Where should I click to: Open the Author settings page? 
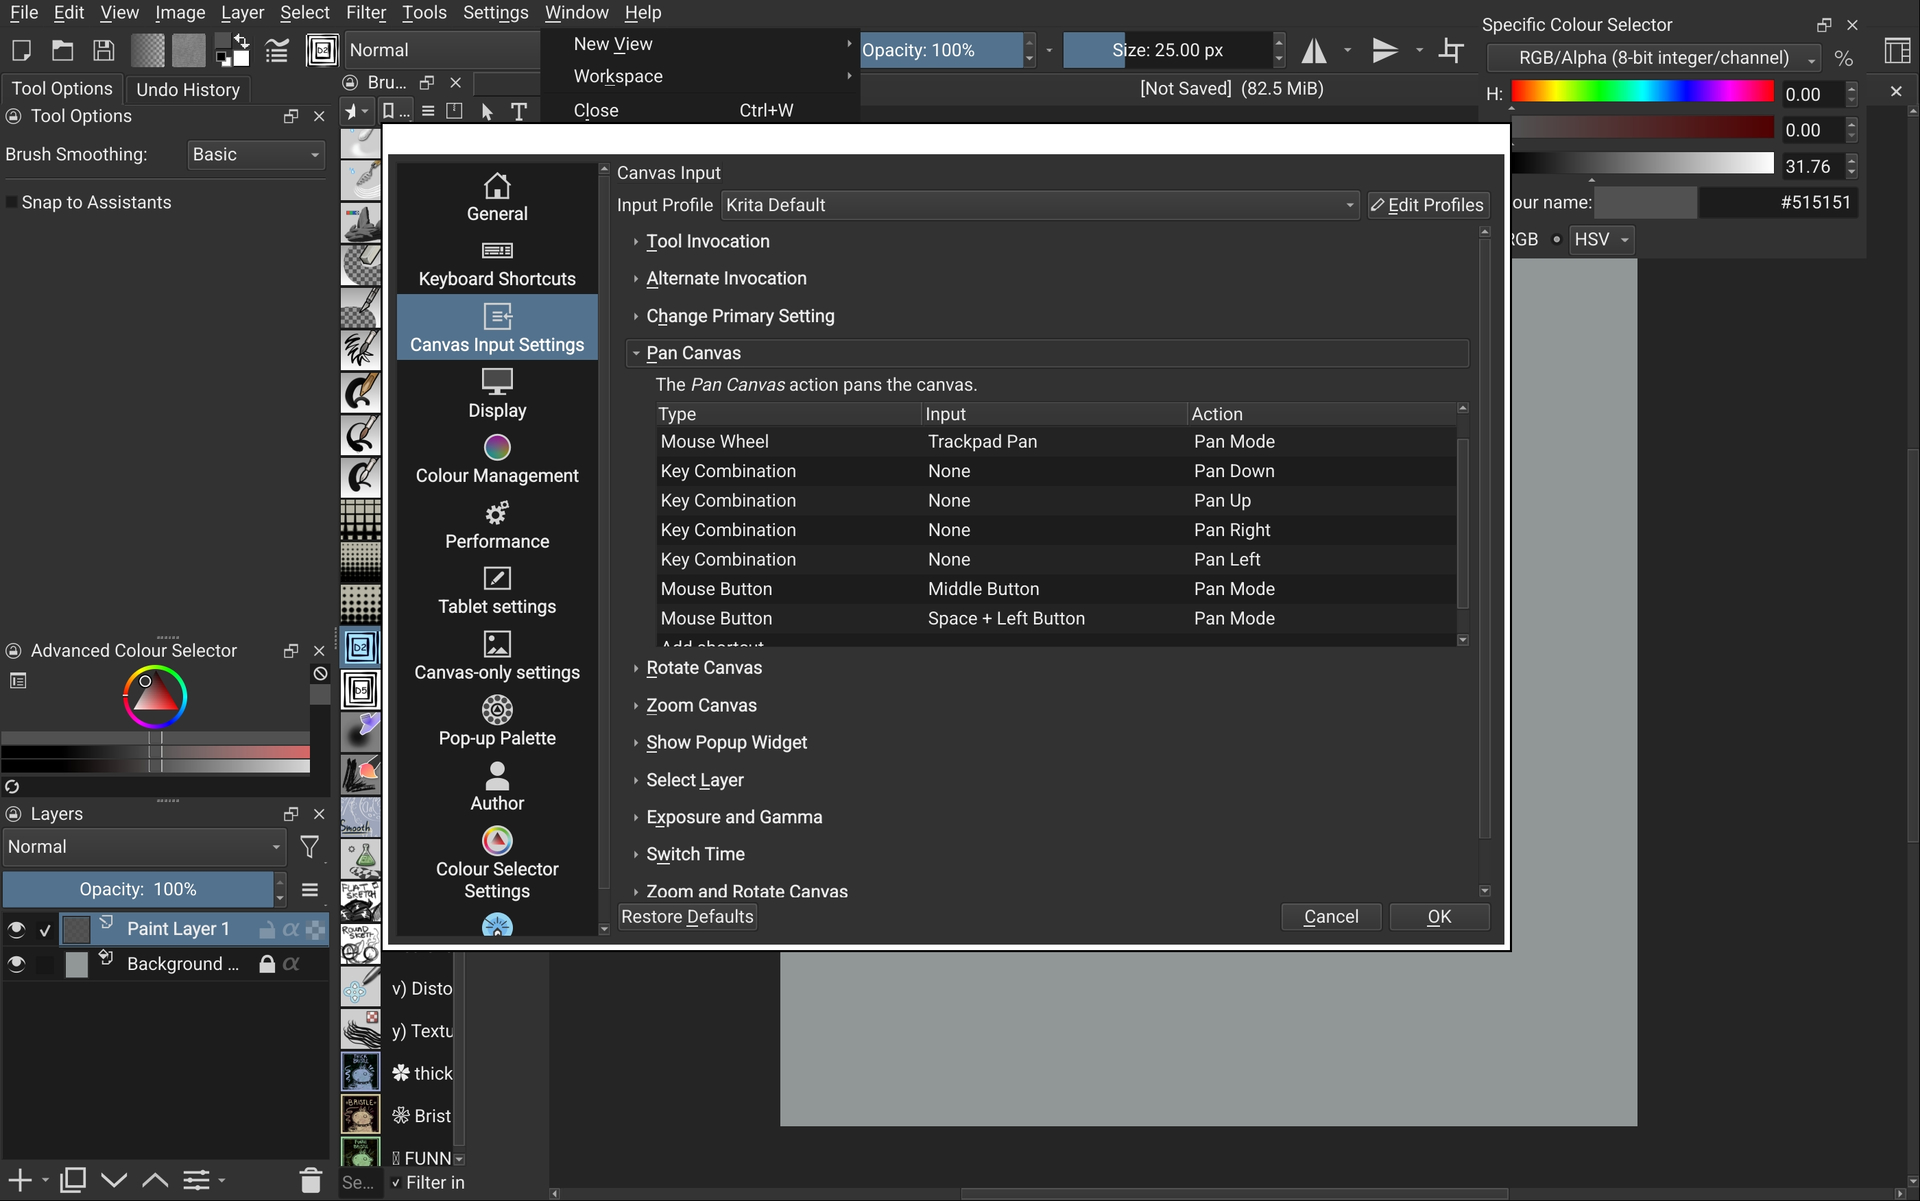[497, 788]
